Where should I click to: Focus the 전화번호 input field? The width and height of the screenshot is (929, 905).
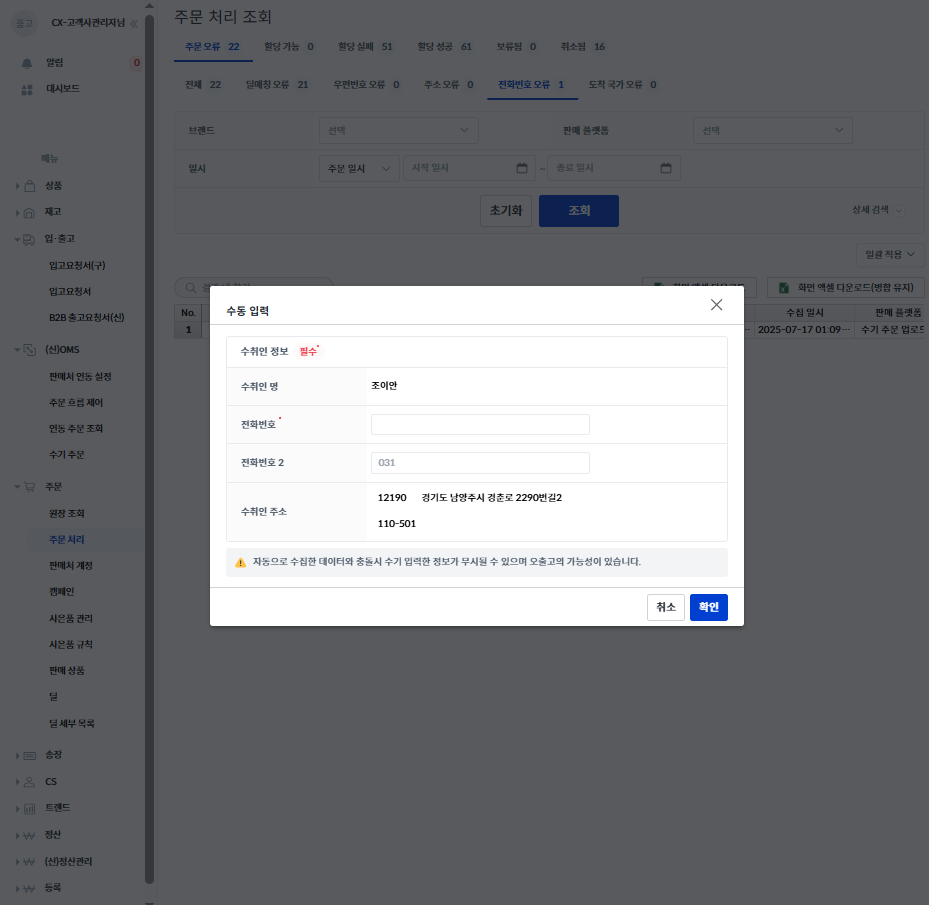(x=480, y=425)
